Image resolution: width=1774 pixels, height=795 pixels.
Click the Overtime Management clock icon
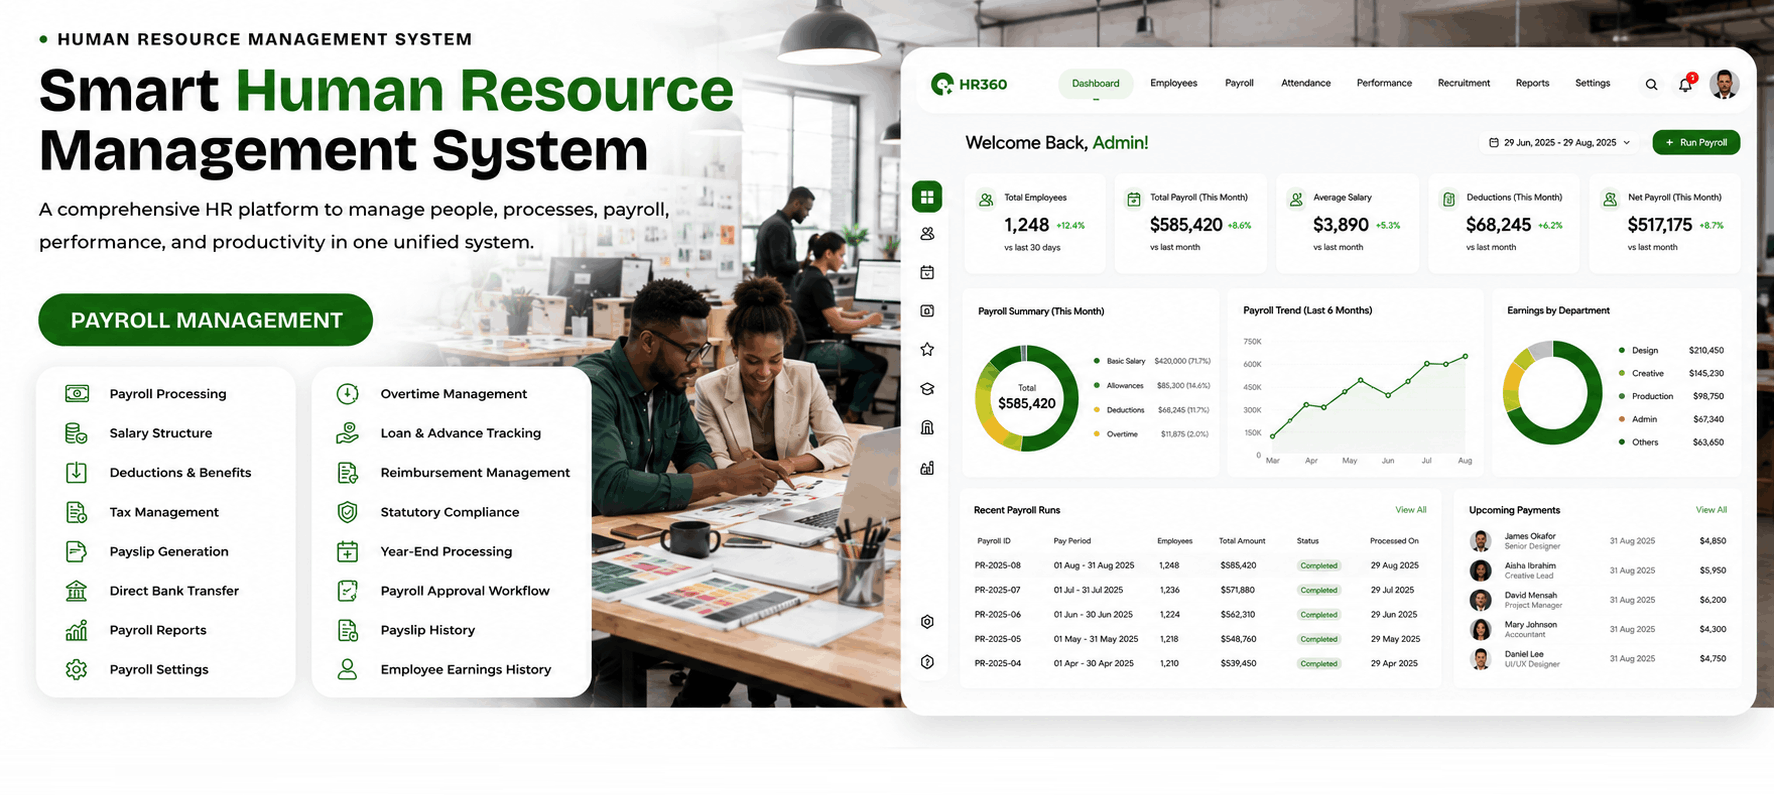pos(347,394)
